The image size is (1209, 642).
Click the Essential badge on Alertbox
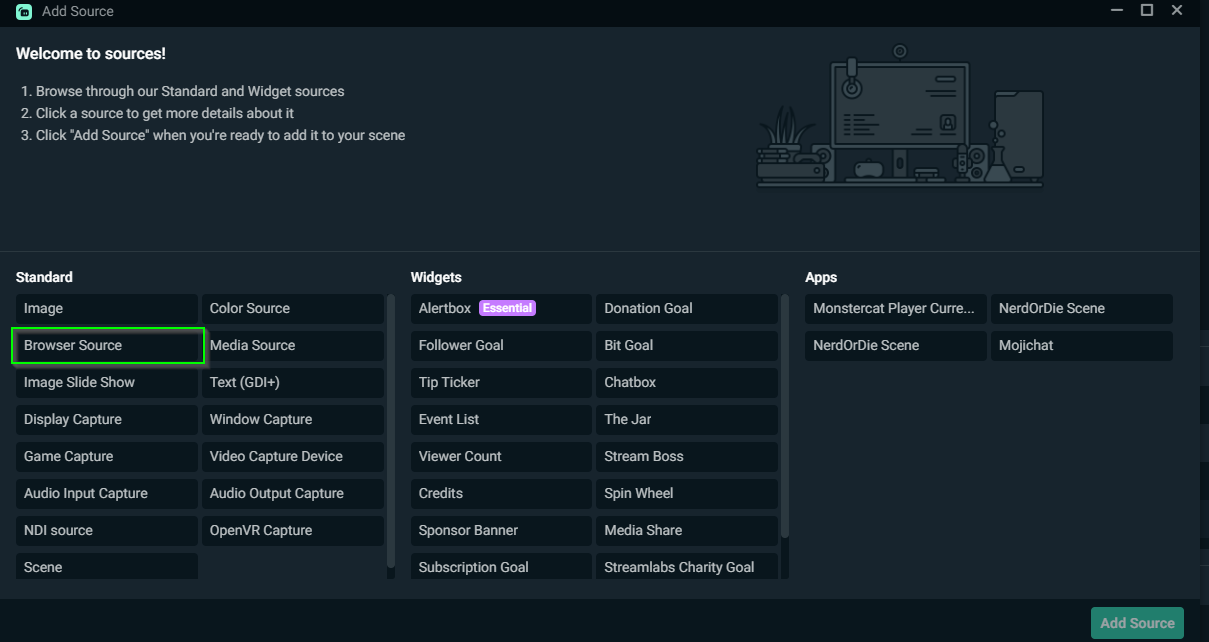pos(507,308)
